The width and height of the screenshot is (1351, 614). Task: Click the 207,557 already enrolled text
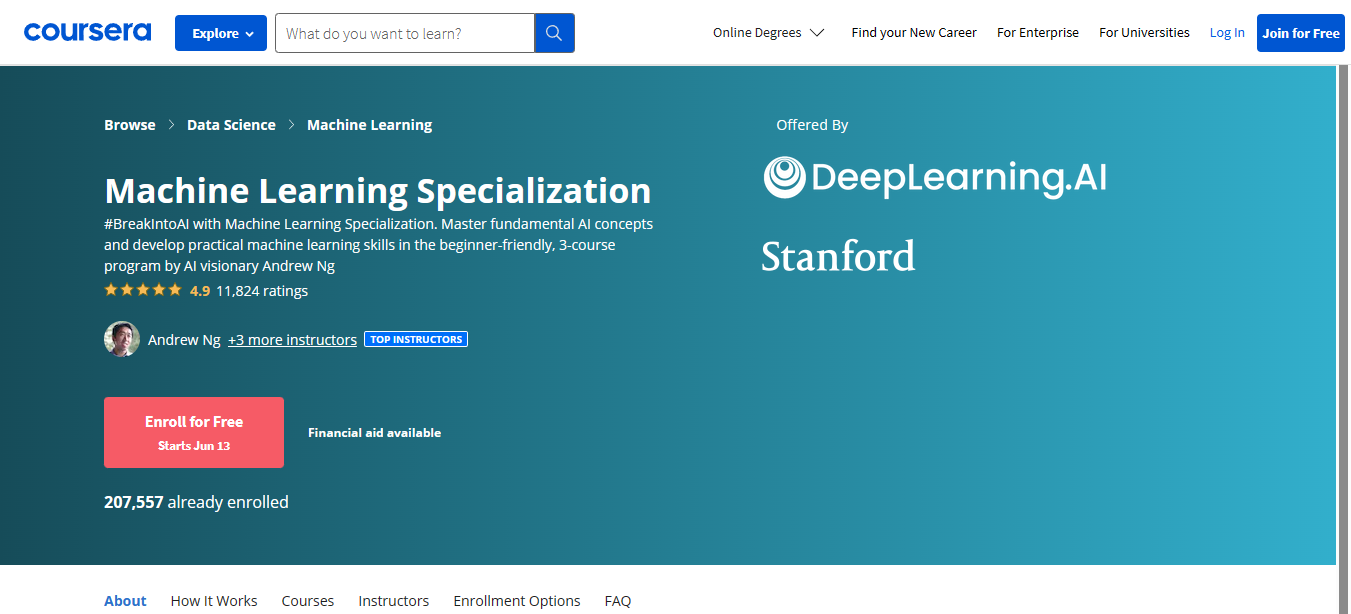pos(196,502)
